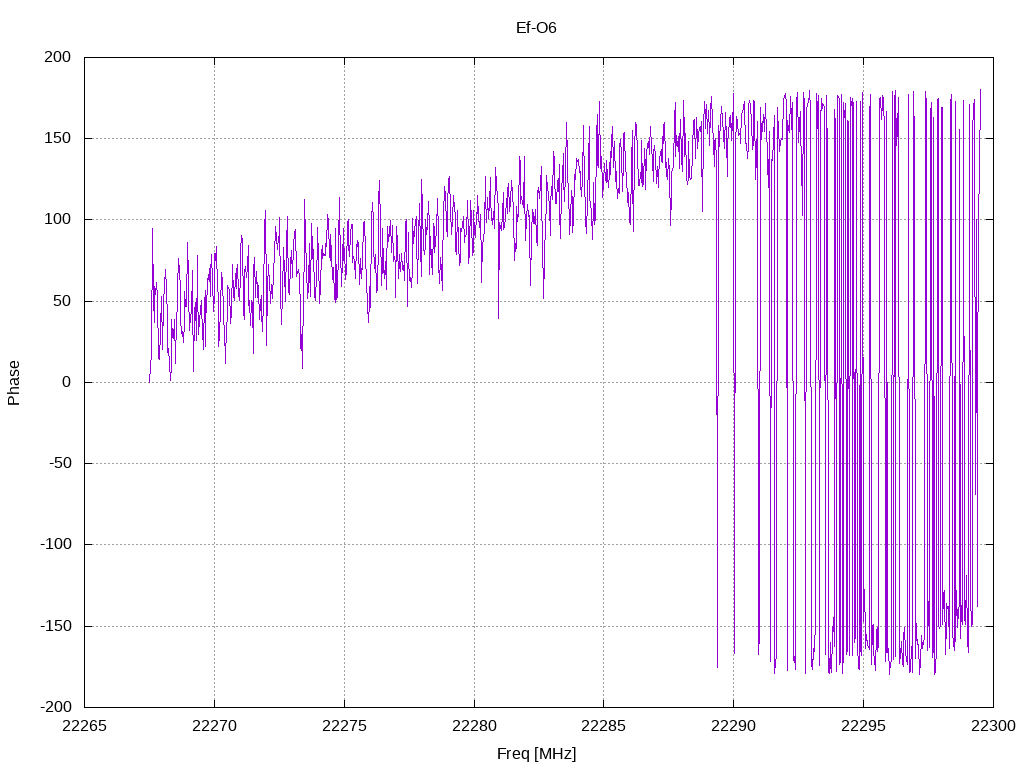Click the y-axis tick label '0'
Viewport: 1024px width, 768px height.
pyautogui.click(x=67, y=382)
